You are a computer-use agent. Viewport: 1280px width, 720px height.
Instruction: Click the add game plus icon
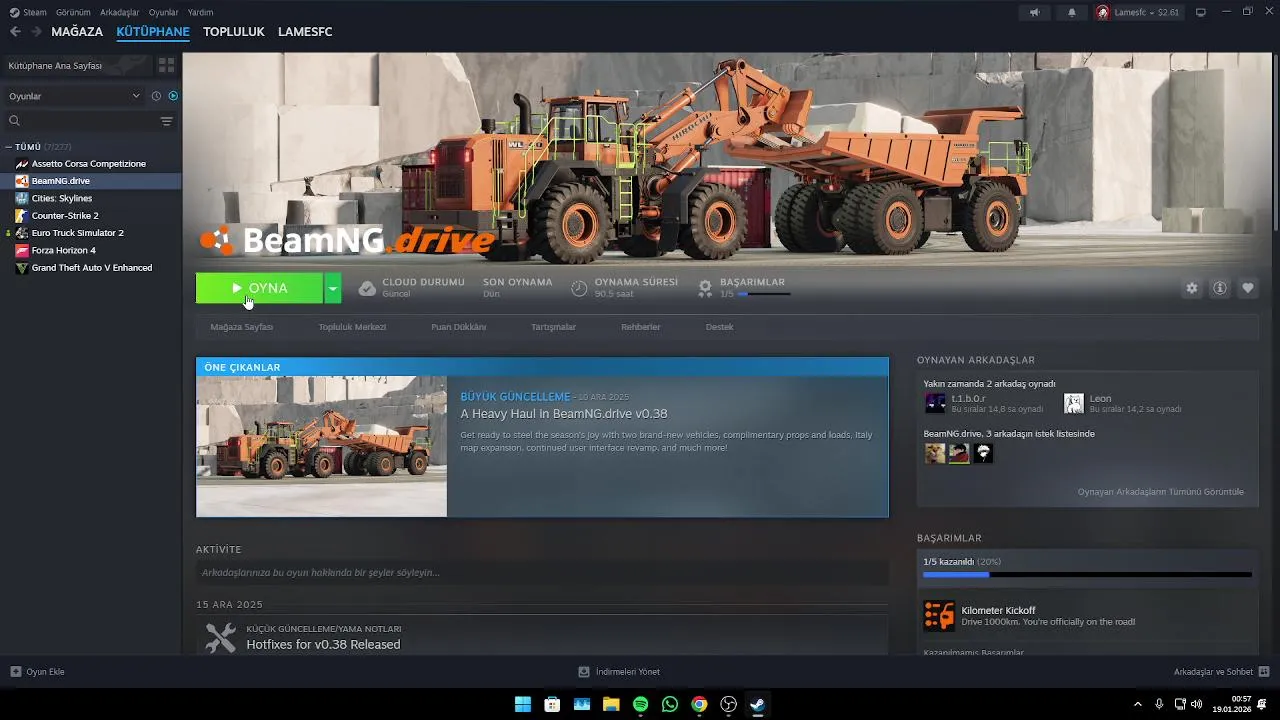coord(15,672)
